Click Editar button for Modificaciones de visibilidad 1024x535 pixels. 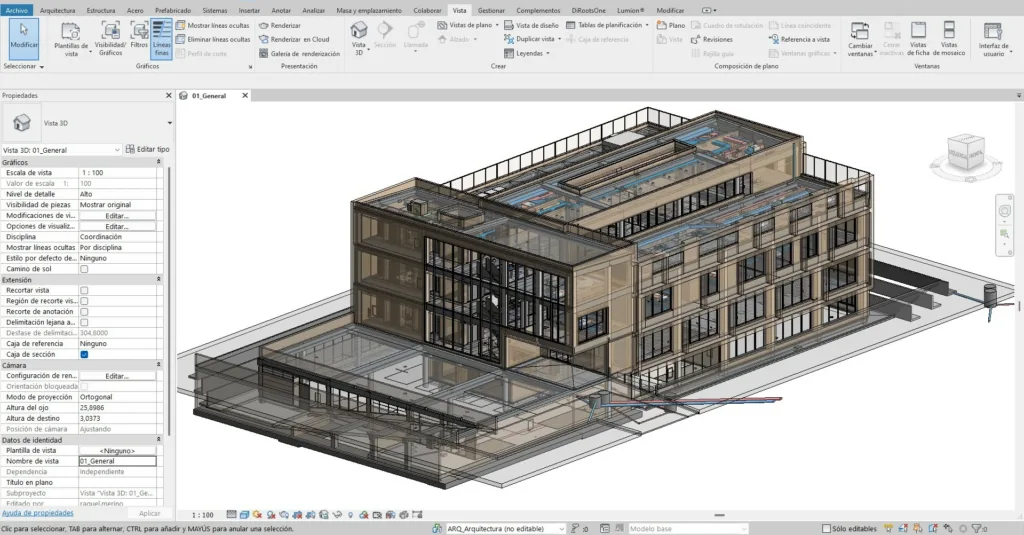click(x=117, y=215)
